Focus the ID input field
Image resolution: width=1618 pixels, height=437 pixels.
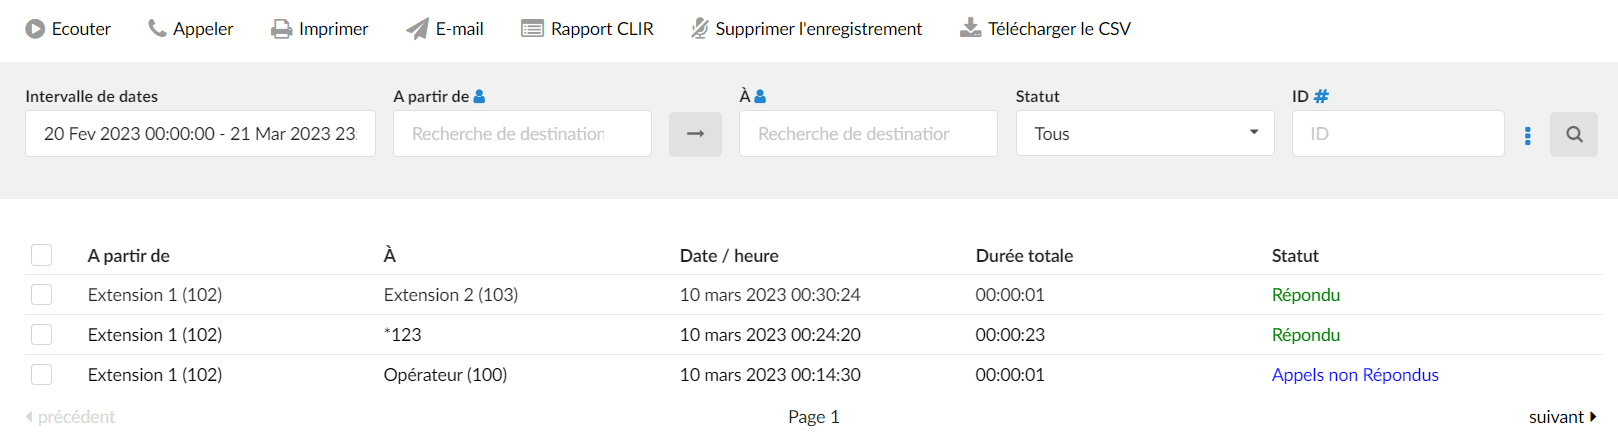point(1398,134)
